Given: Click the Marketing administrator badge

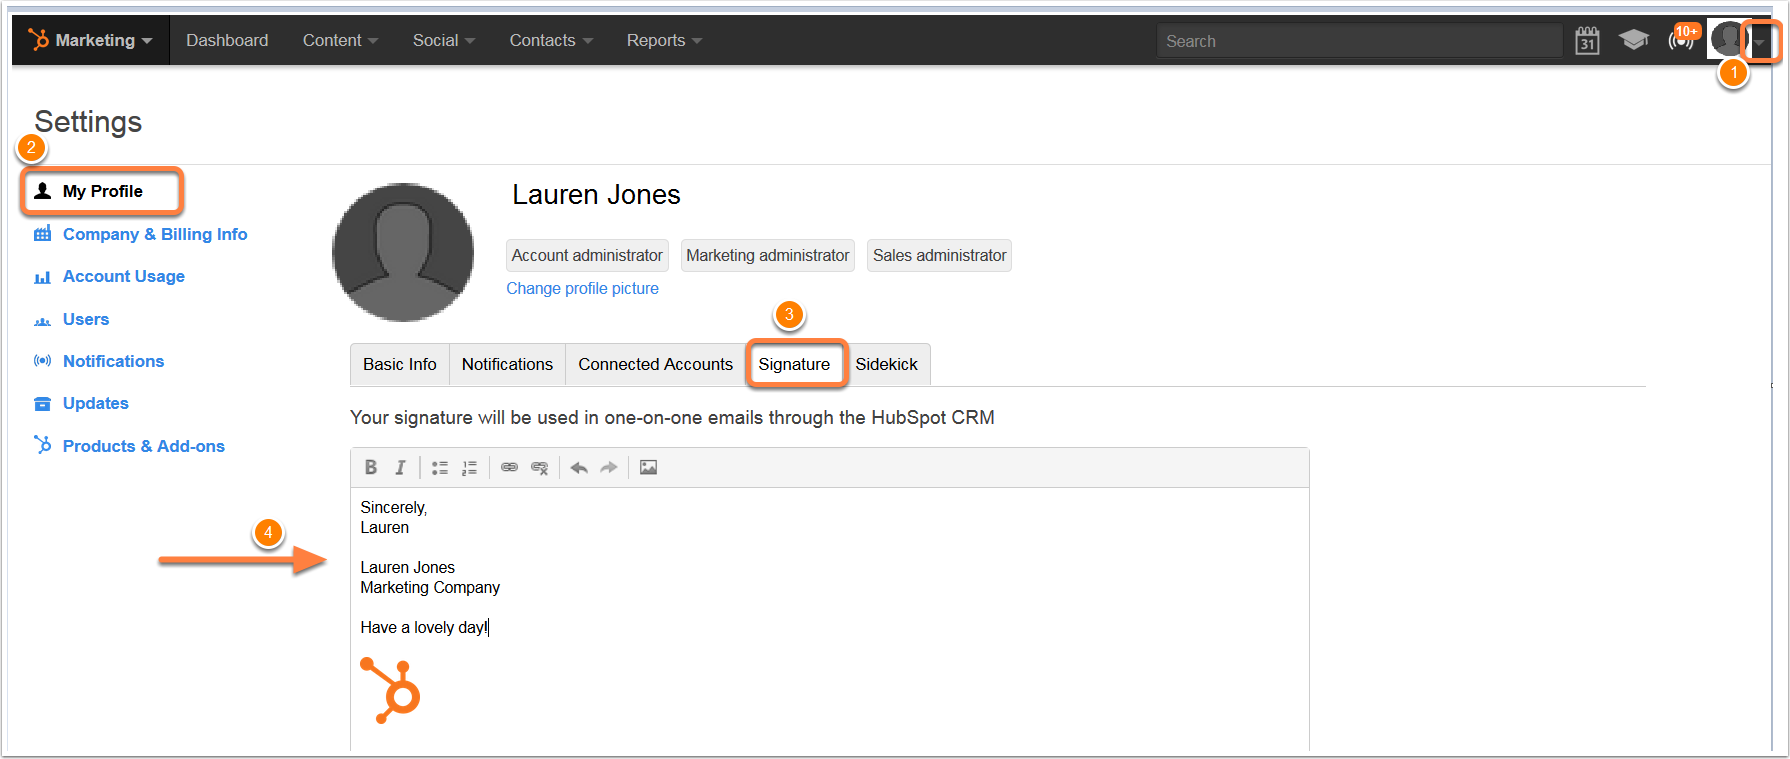Looking at the screenshot, I should pyautogui.click(x=768, y=255).
